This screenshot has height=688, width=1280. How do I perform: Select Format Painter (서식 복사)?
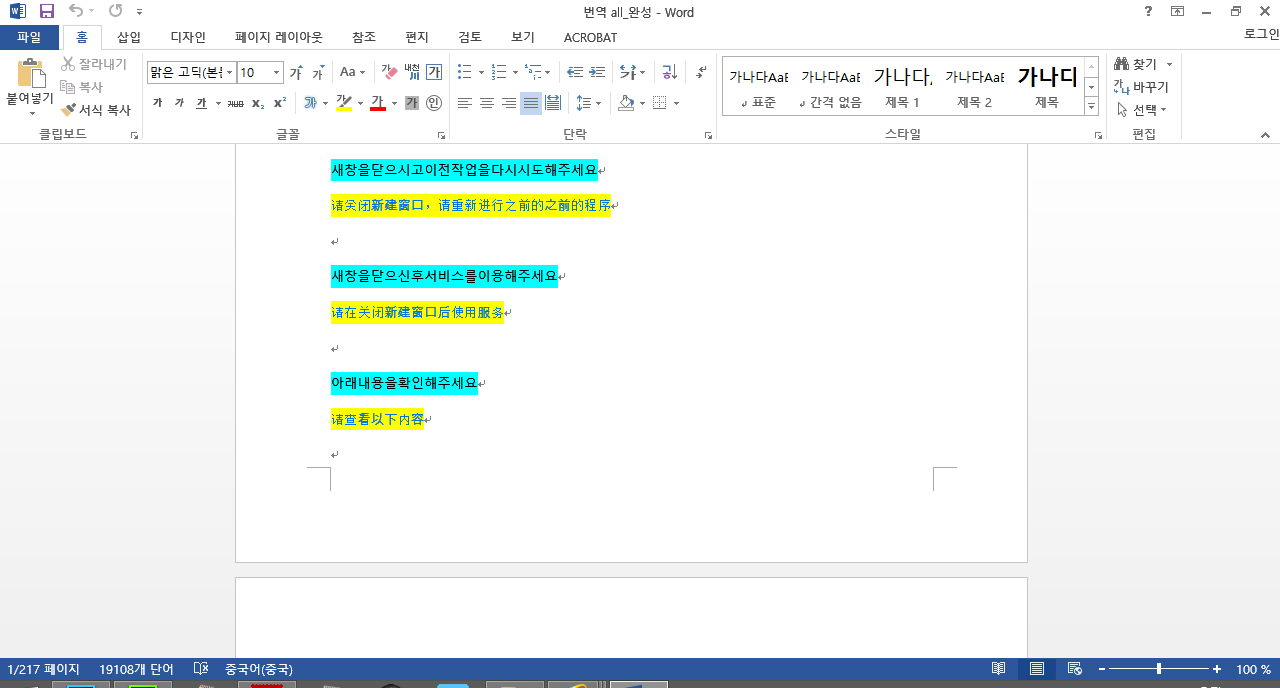pyautogui.click(x=96, y=110)
